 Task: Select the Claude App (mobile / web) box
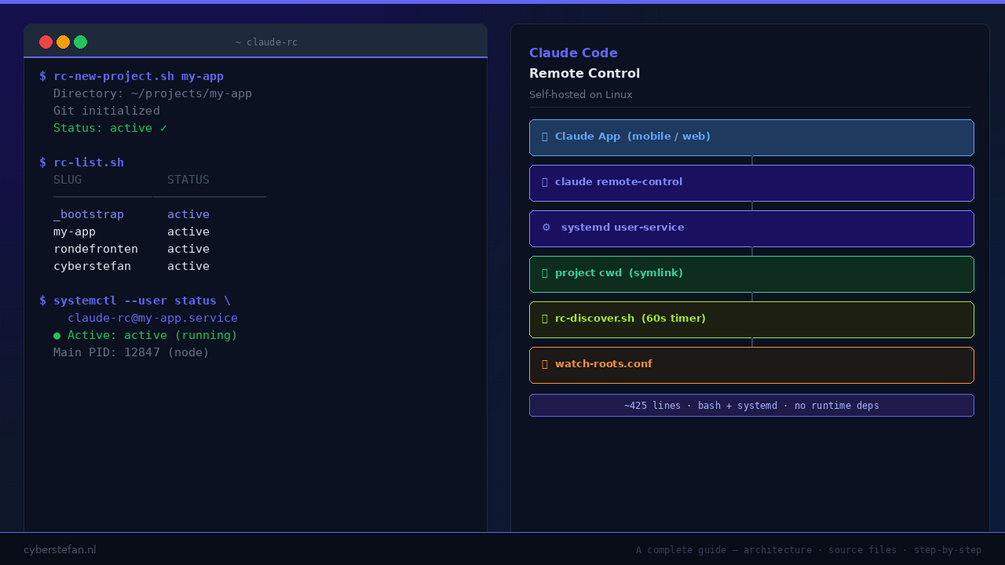[751, 137]
